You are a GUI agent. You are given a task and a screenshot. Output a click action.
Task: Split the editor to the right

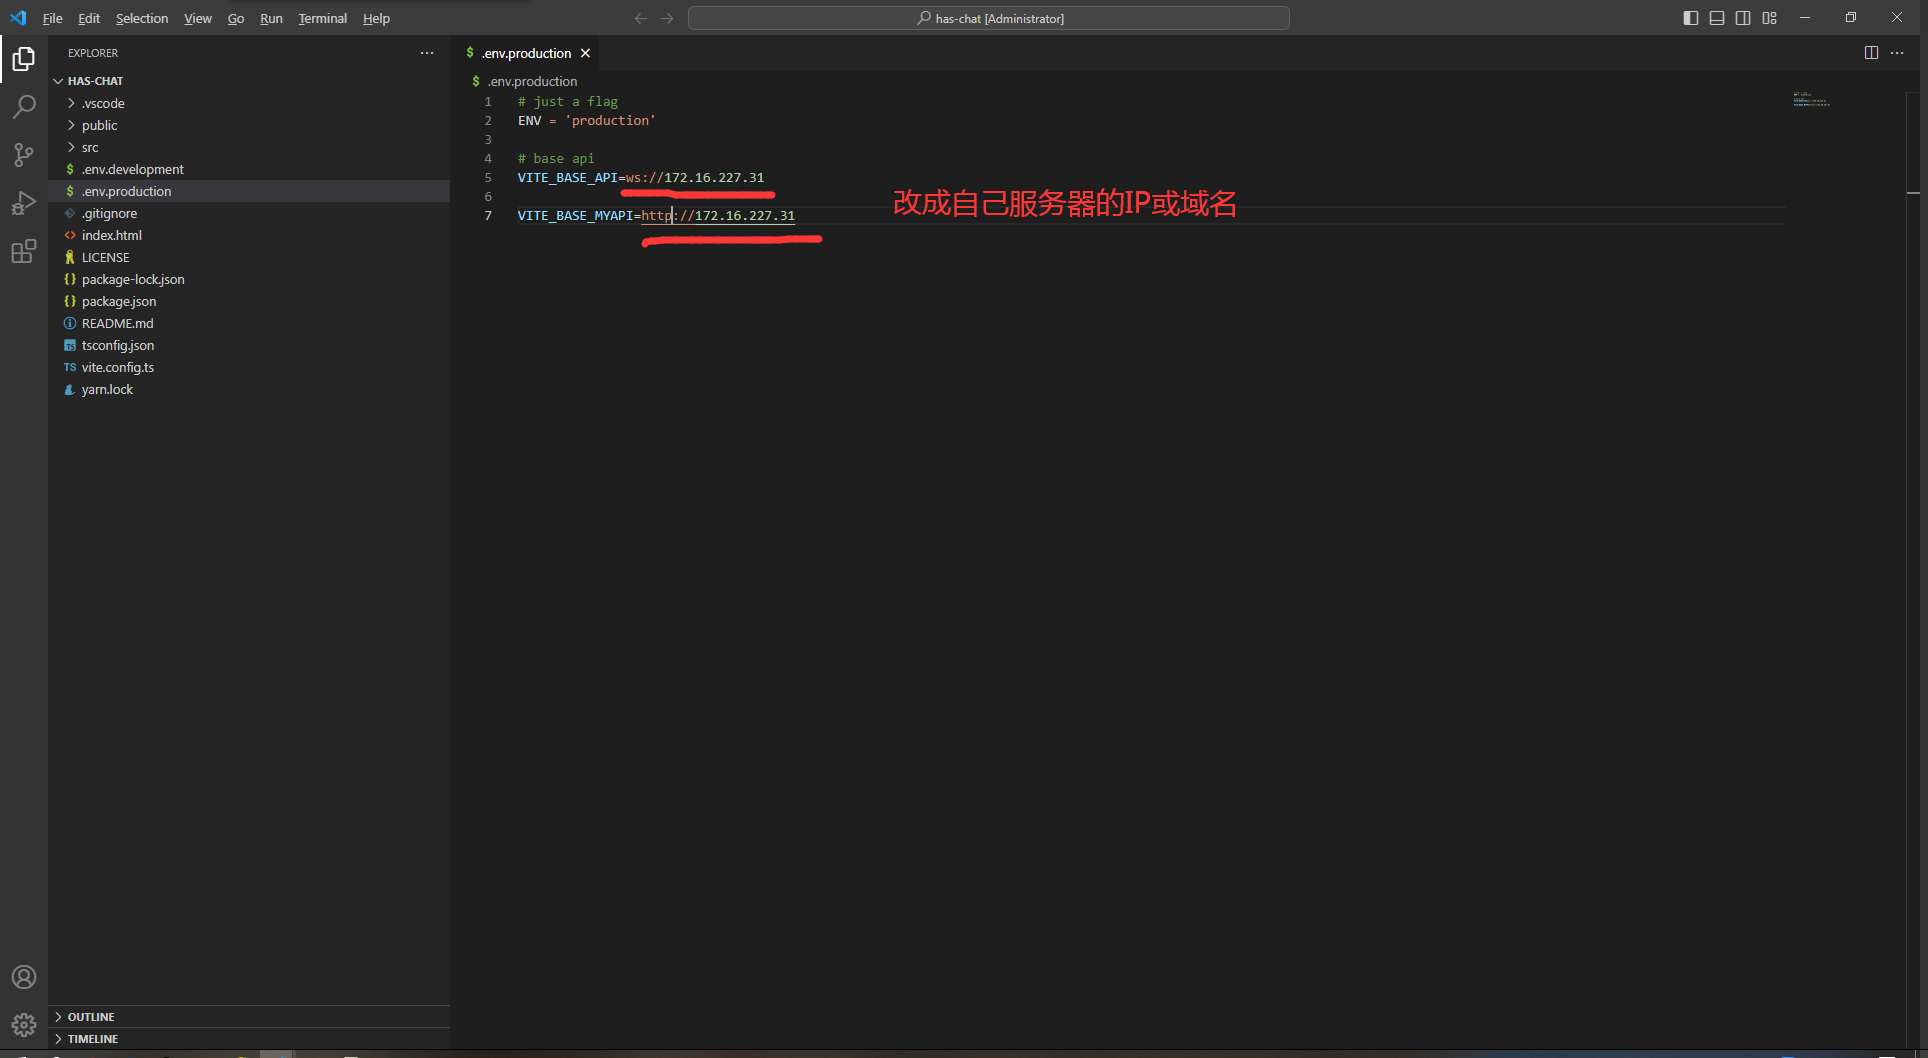pos(1871,53)
